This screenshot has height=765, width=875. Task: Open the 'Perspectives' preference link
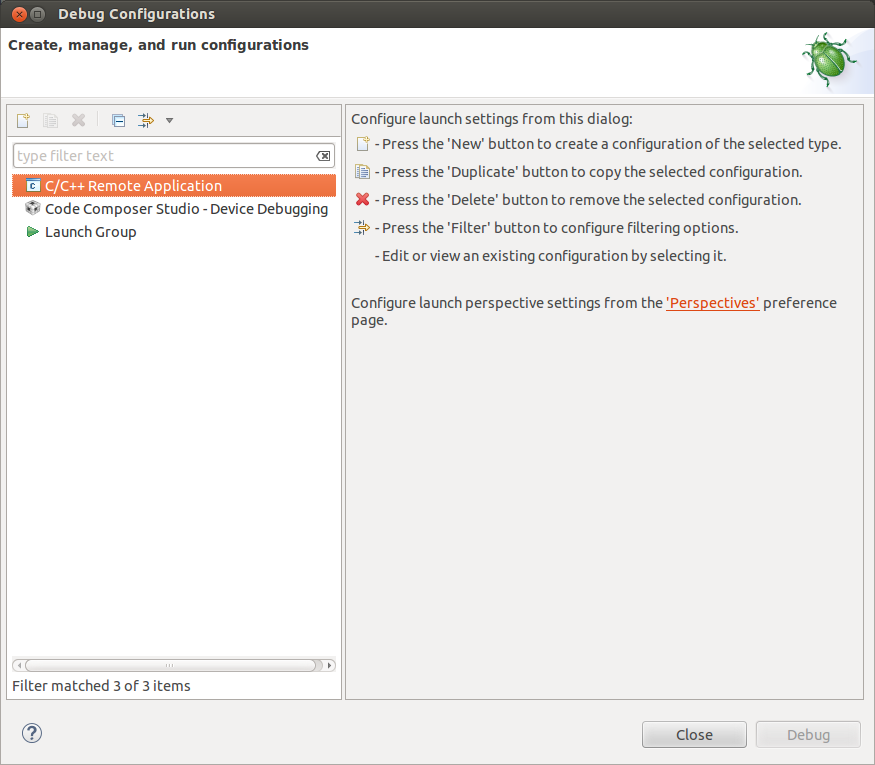[713, 303]
